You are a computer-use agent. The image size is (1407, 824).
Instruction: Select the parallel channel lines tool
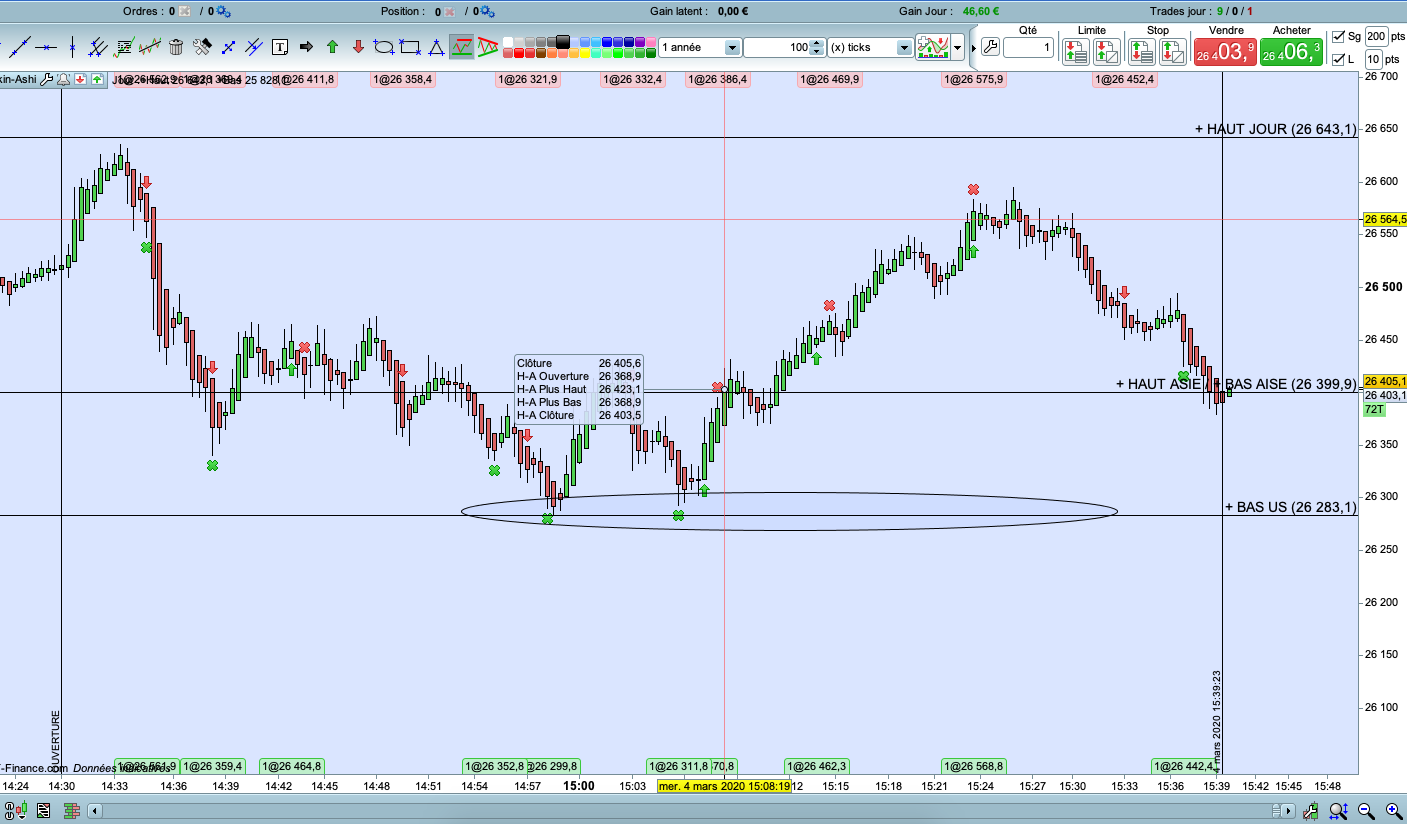(98, 46)
